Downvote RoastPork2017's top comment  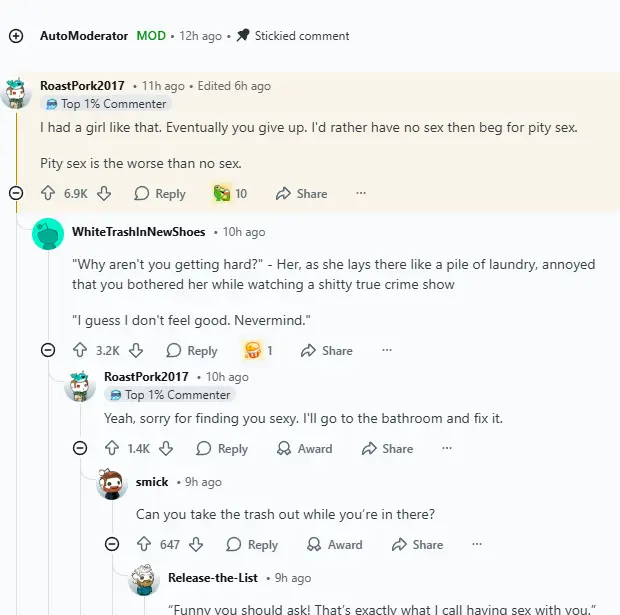point(104,193)
